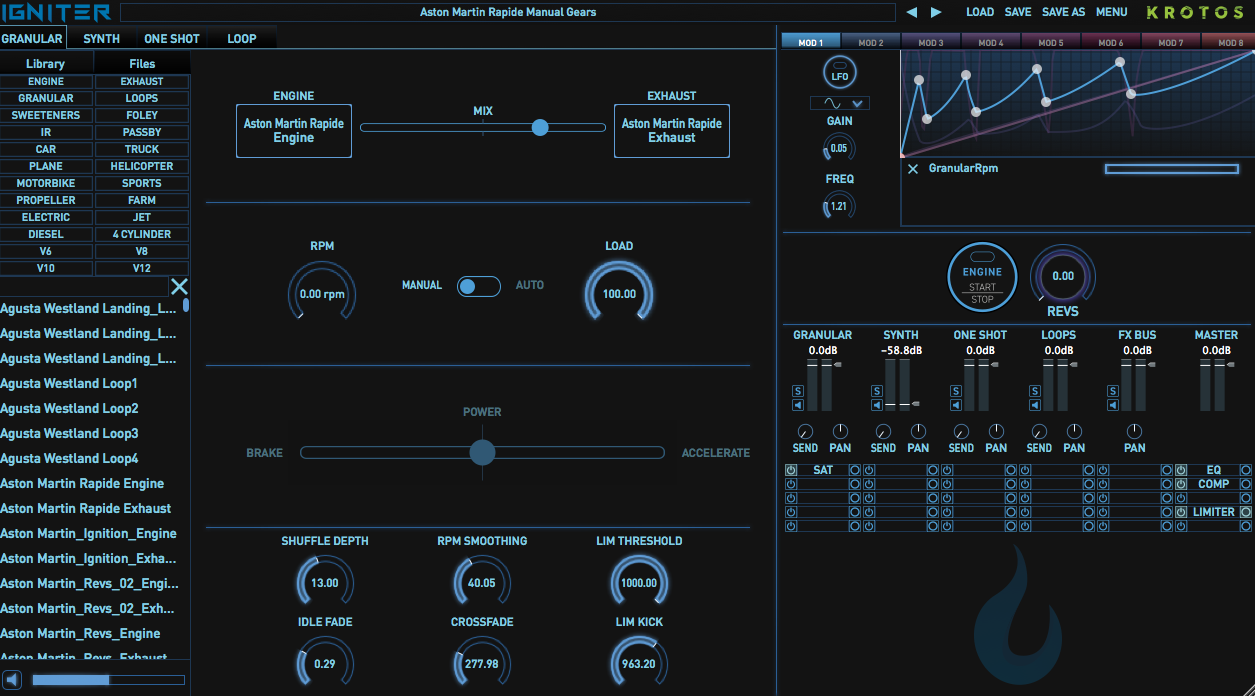Open the MENU button

click(1112, 12)
